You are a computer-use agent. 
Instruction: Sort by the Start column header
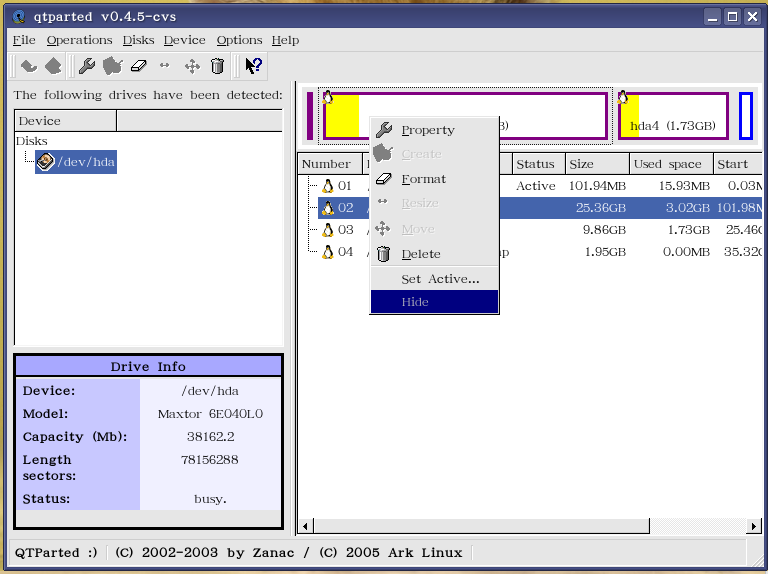pos(738,164)
